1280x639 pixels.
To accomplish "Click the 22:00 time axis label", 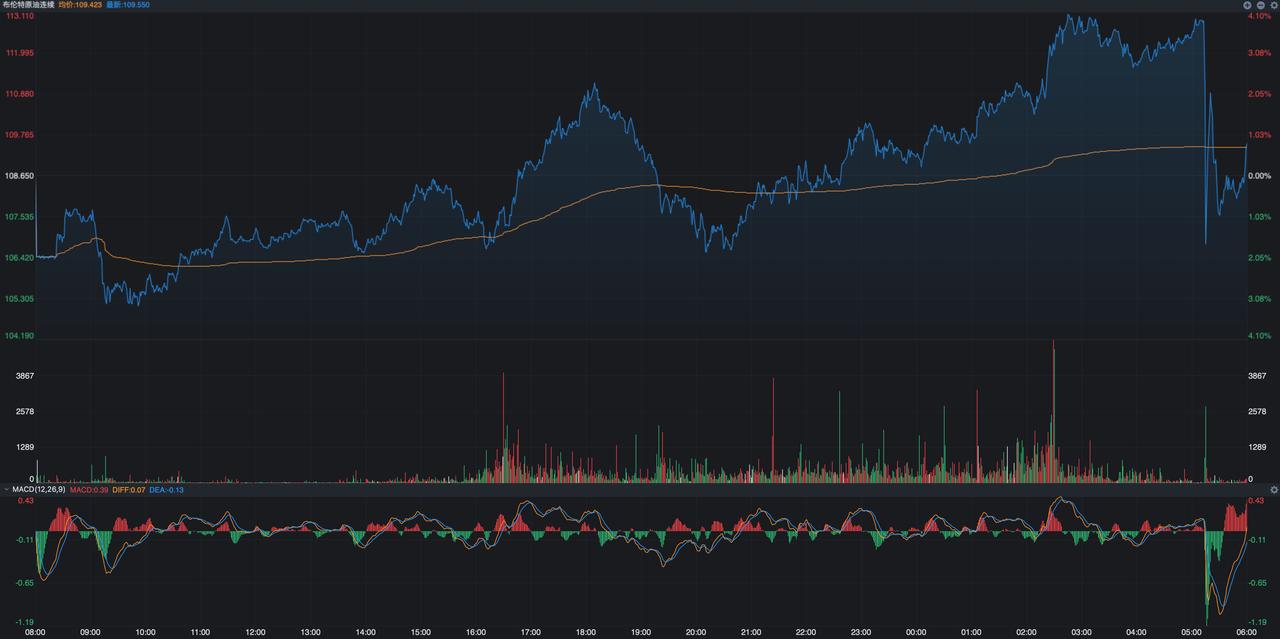I will (x=806, y=632).
